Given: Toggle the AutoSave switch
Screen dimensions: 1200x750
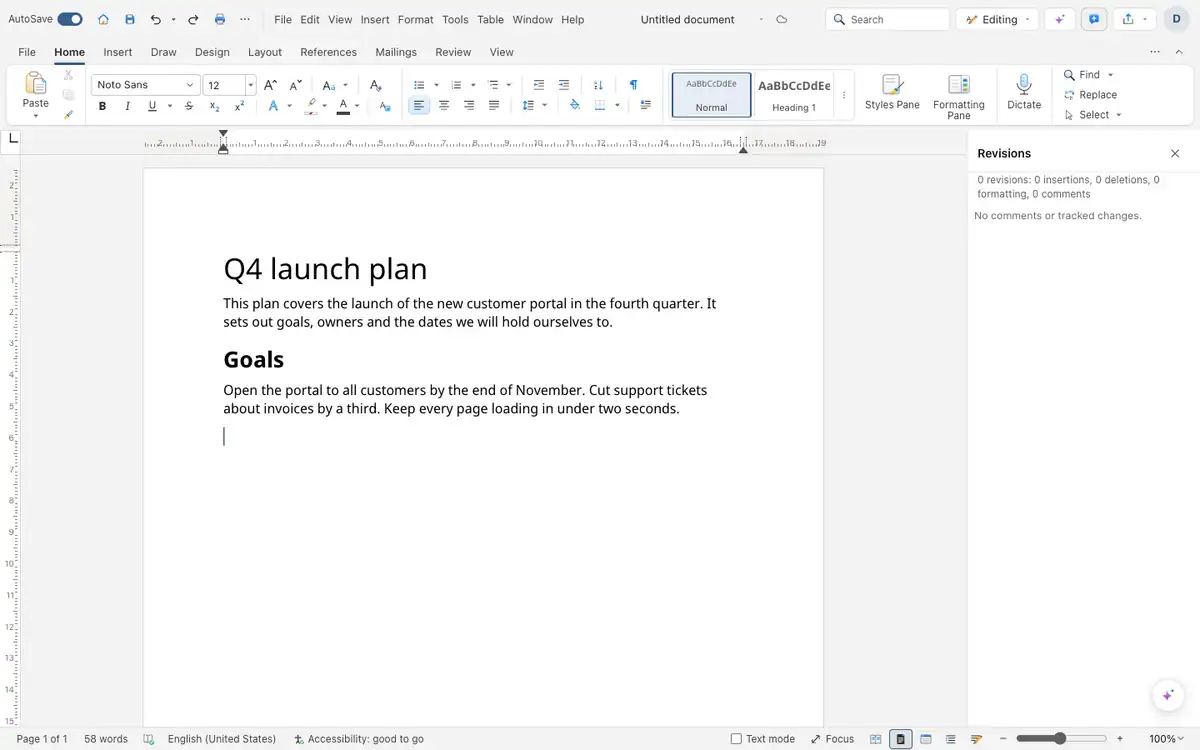Looking at the screenshot, I should coord(70,19).
